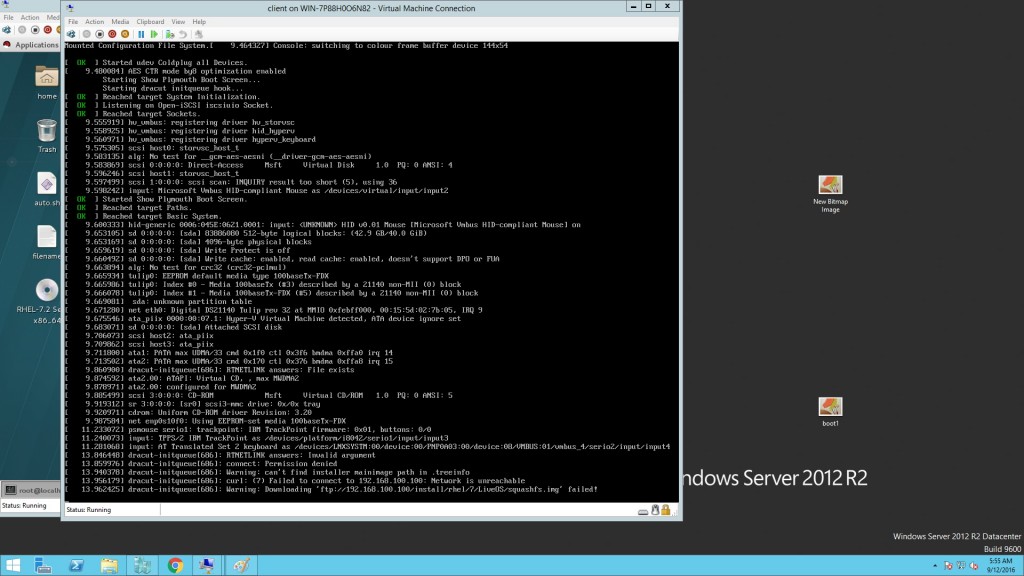1024x576 pixels.
Task: Create a checkpoint of the client VM
Action: point(170,34)
